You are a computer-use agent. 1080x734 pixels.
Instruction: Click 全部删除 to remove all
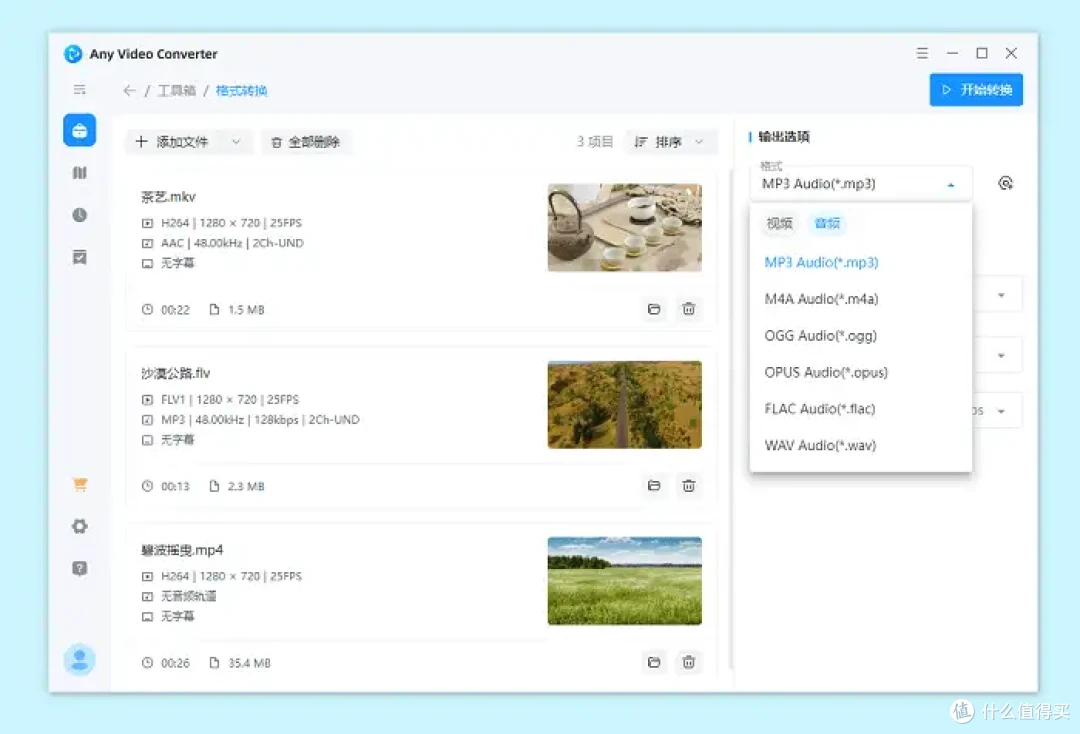pyautogui.click(x=306, y=142)
